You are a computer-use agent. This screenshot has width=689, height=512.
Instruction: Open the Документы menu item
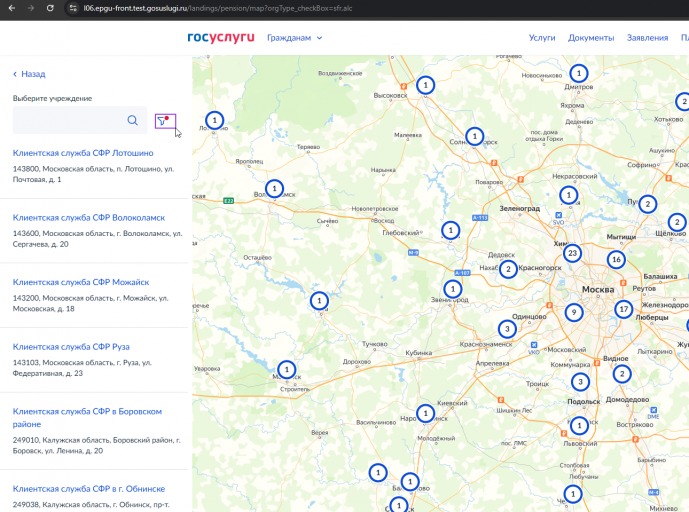[x=591, y=38]
